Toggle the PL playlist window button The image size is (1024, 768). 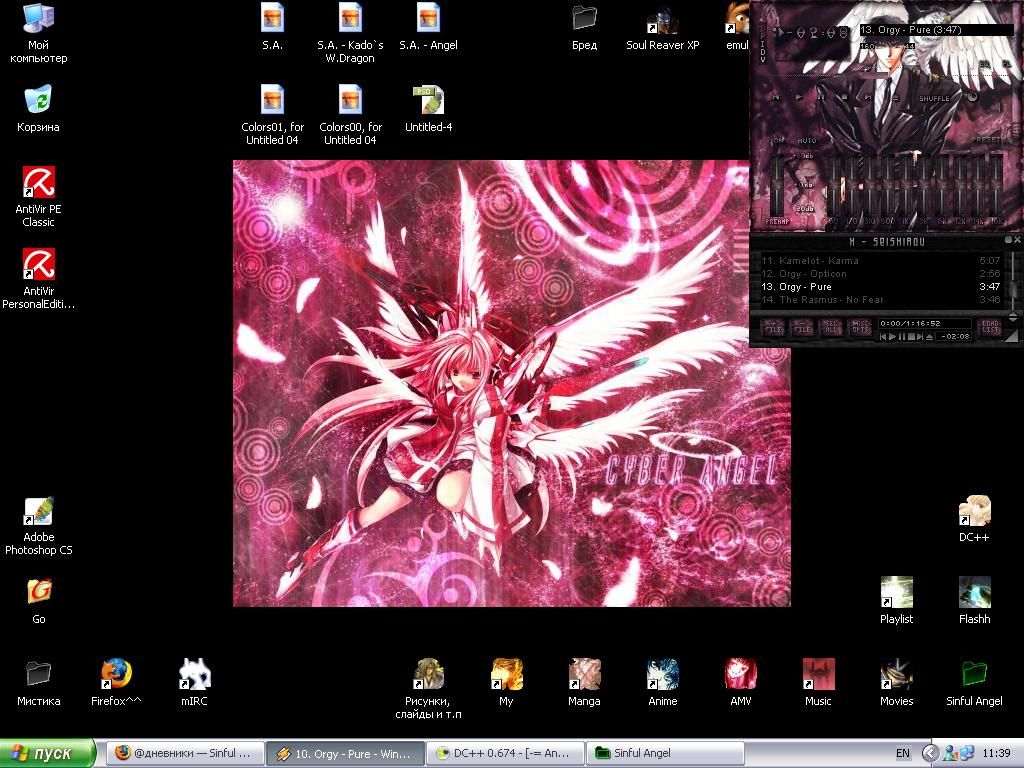coord(1006,64)
